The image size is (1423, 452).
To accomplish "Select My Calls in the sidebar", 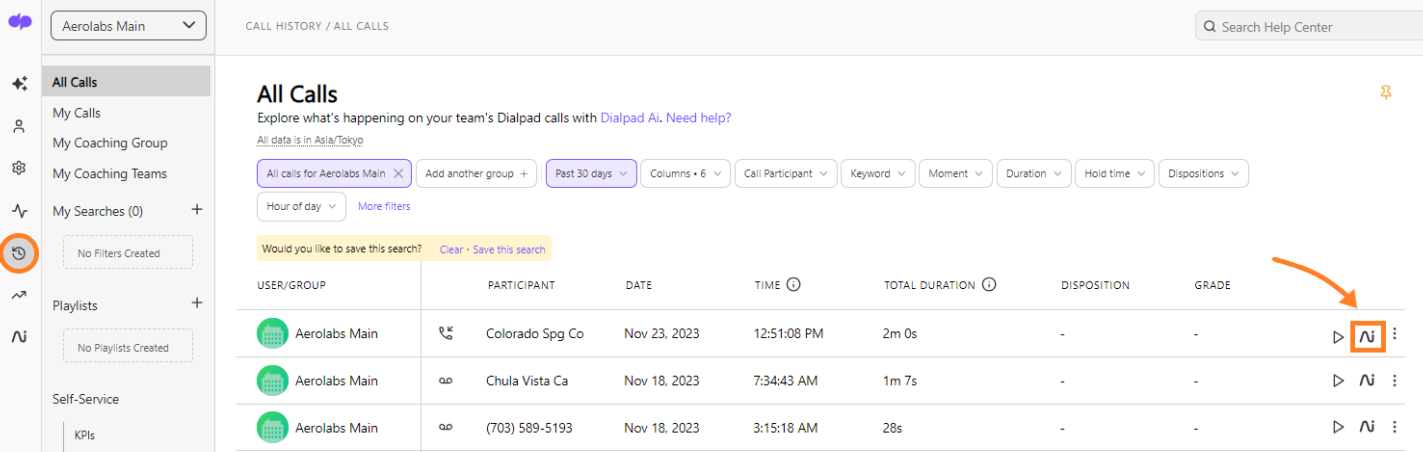I will click(77, 113).
